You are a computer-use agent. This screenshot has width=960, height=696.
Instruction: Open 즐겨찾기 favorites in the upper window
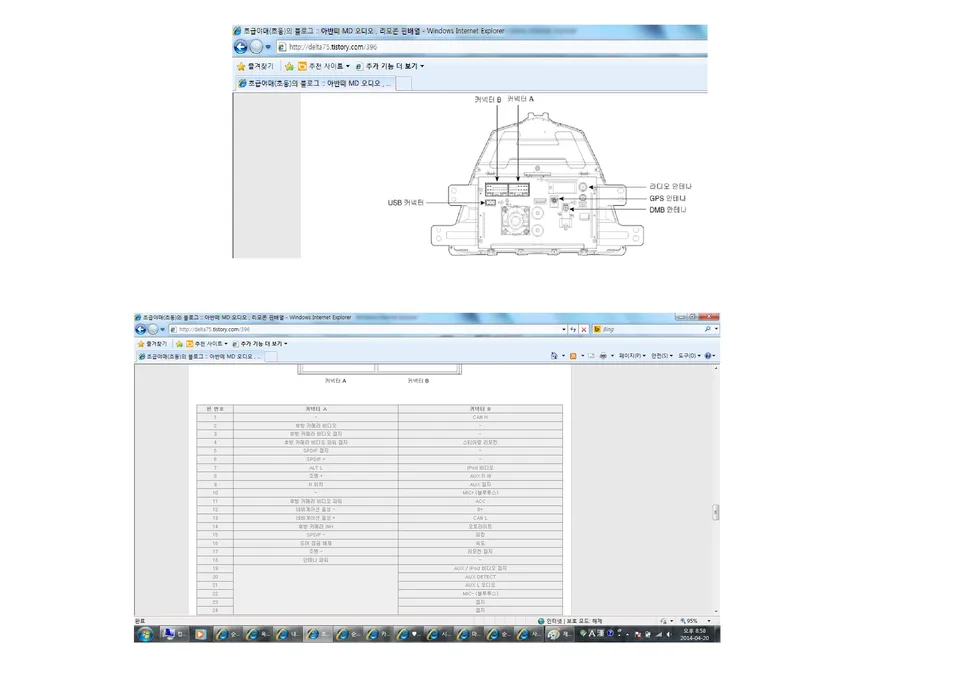(x=255, y=66)
